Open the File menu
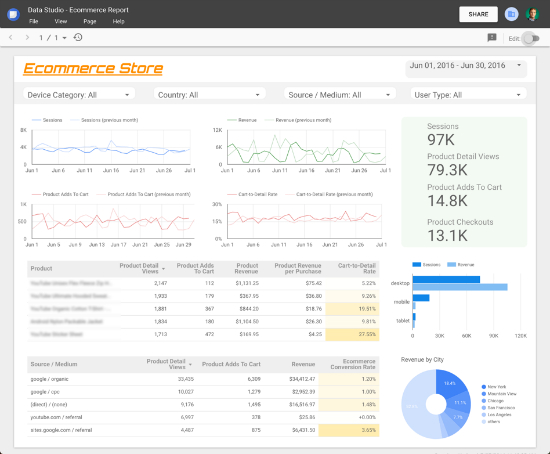550x454 pixels. [x=34, y=21]
